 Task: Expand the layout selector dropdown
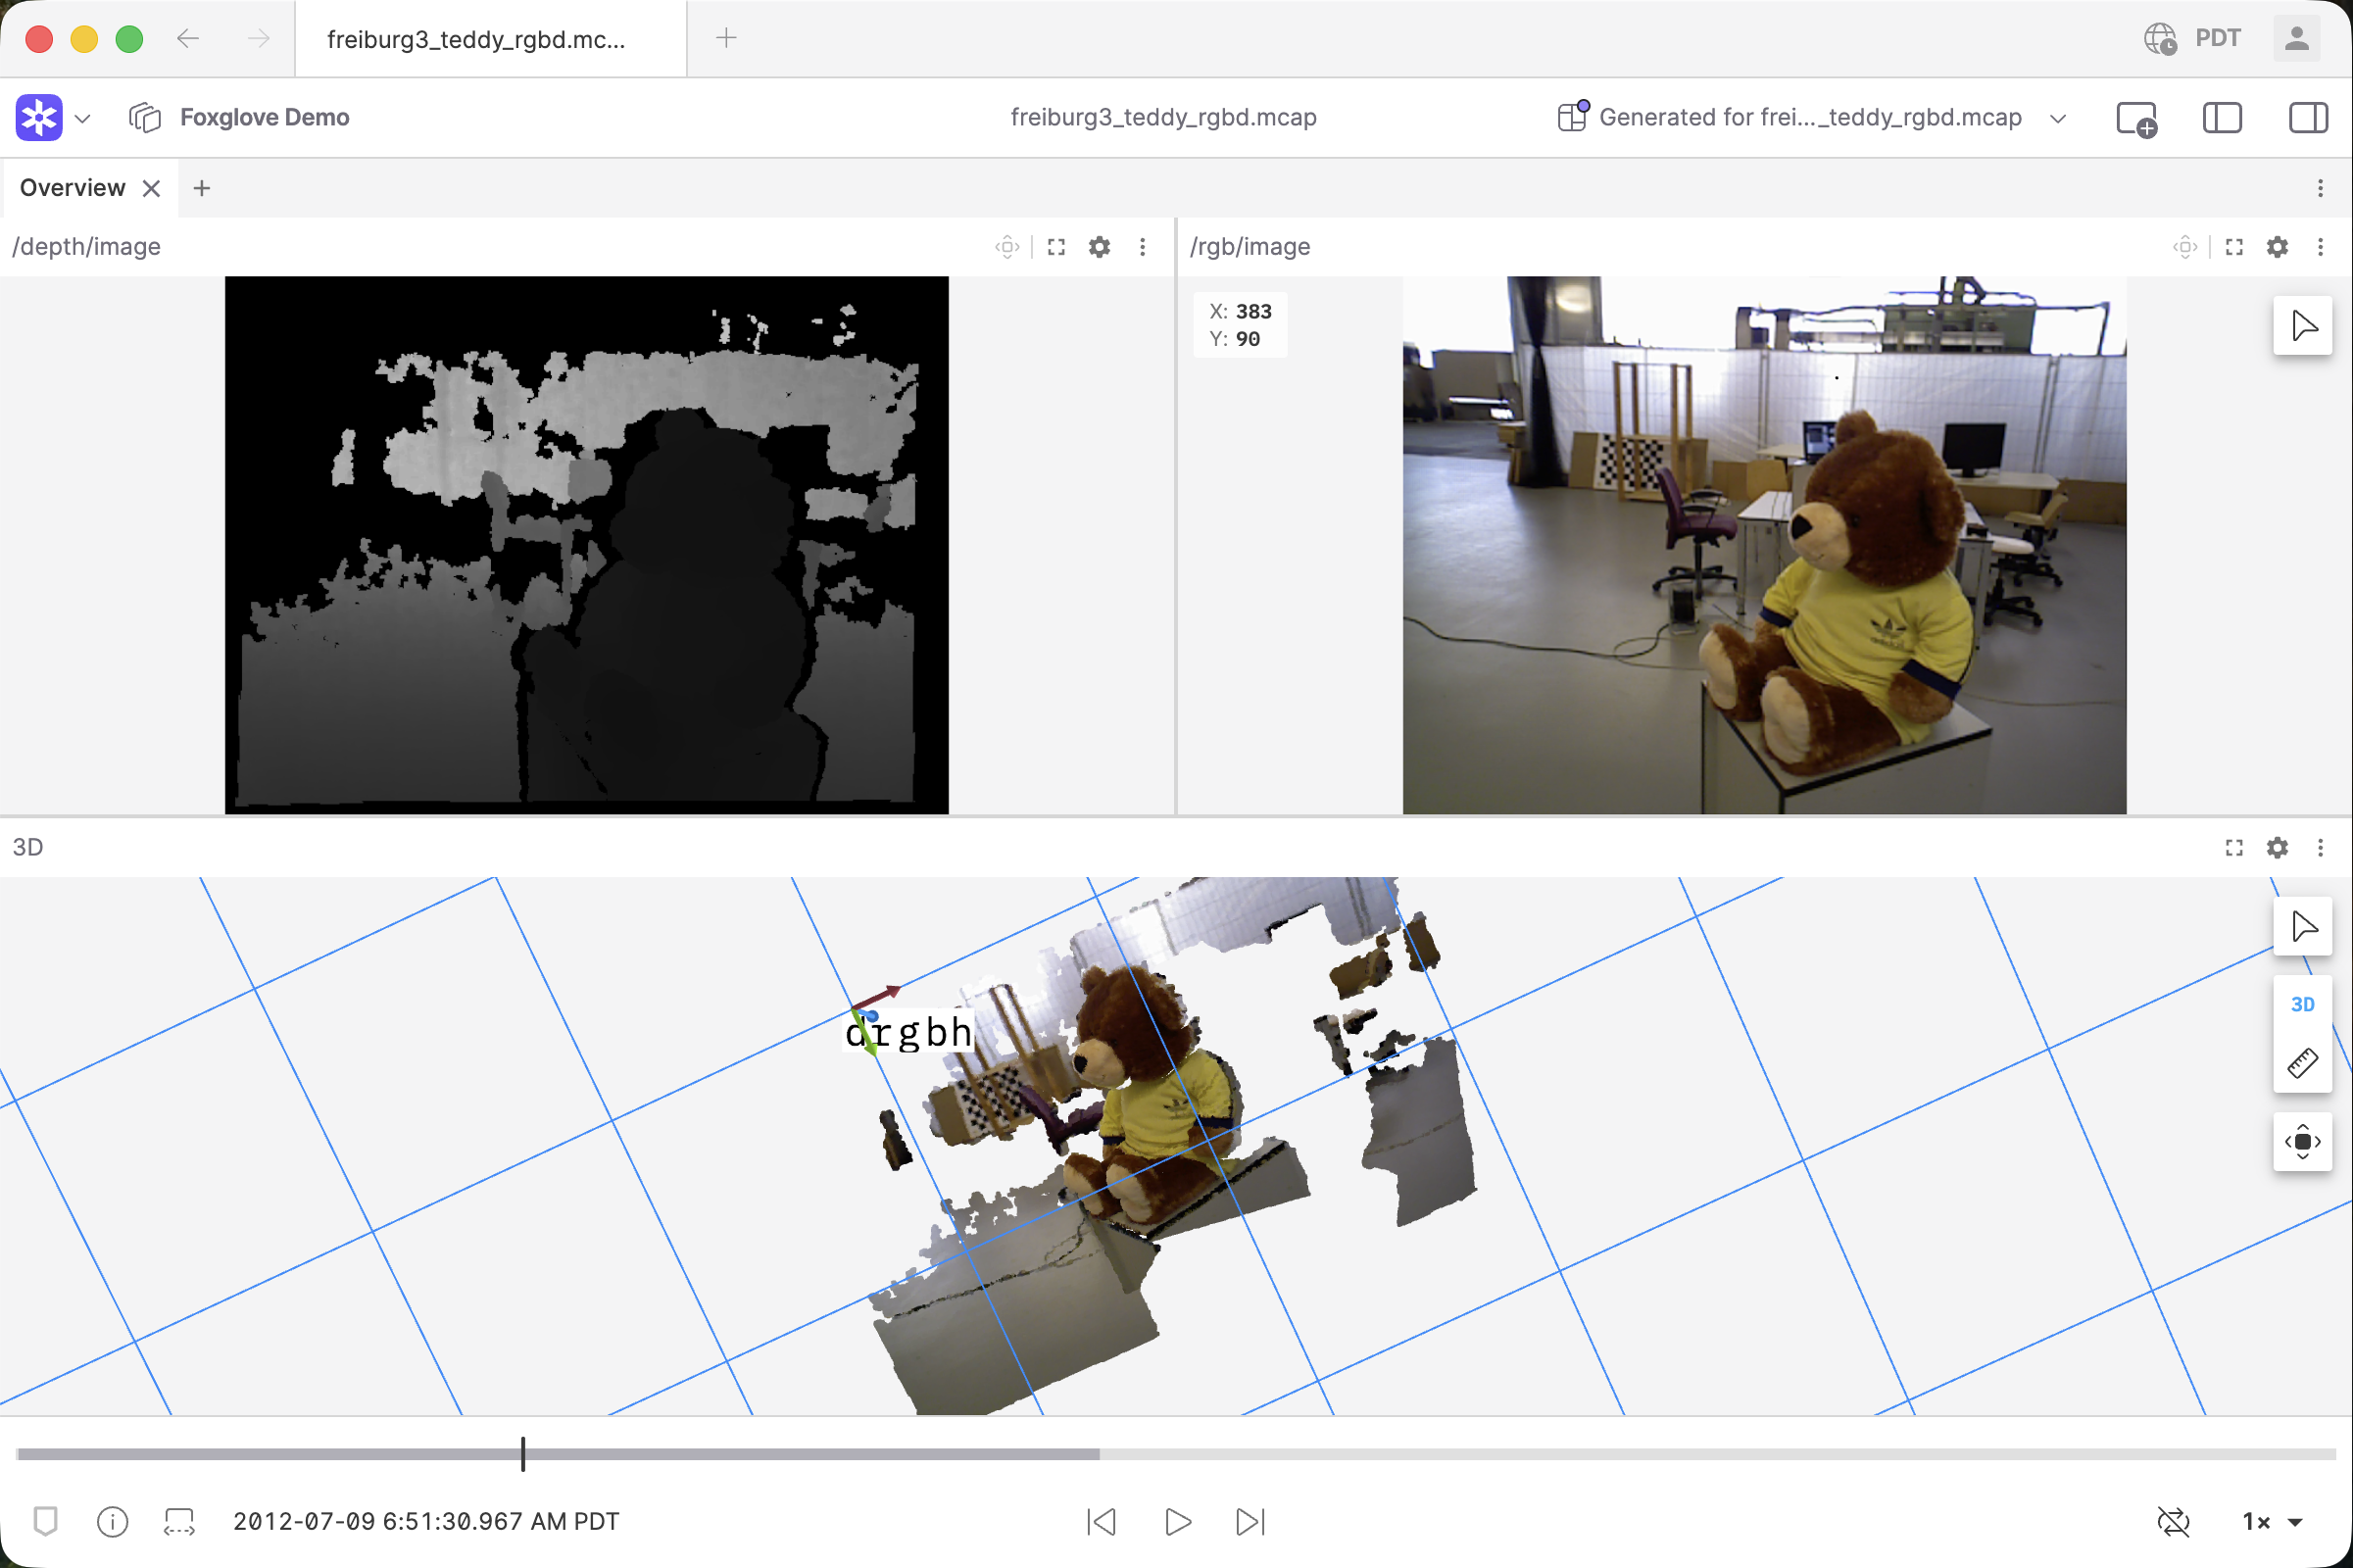(2058, 118)
